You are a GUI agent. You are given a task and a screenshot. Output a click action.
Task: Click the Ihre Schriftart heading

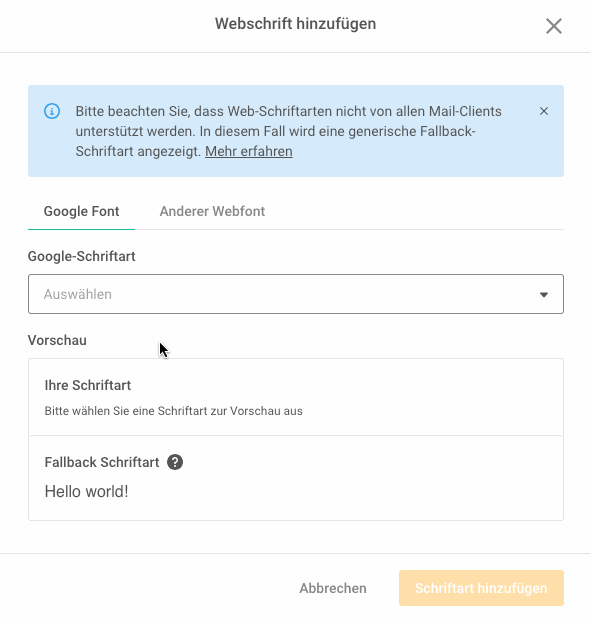[x=88, y=385]
